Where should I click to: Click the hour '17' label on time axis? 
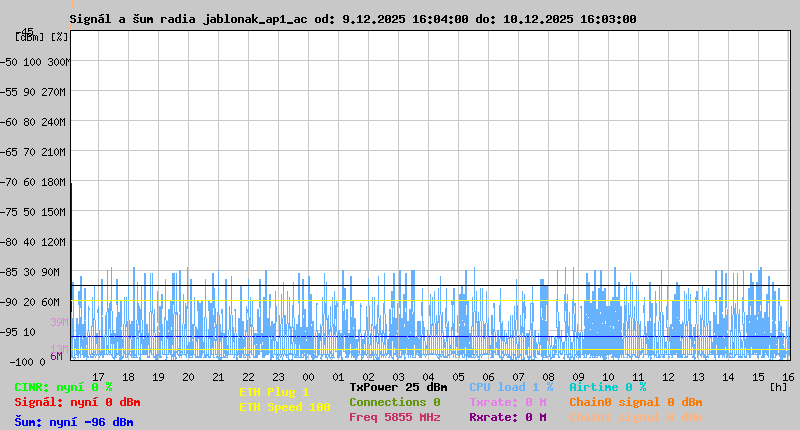click(x=98, y=377)
